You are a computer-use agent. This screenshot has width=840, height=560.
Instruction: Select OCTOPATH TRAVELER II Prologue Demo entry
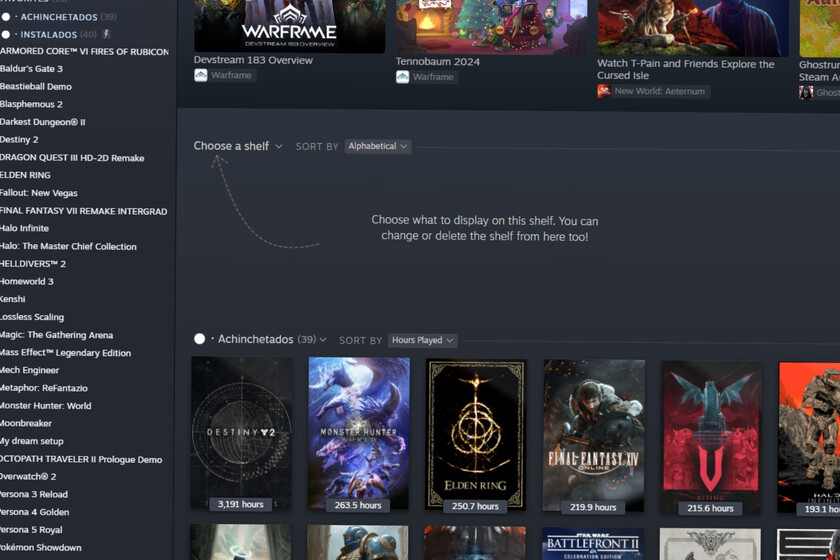[x=81, y=459]
